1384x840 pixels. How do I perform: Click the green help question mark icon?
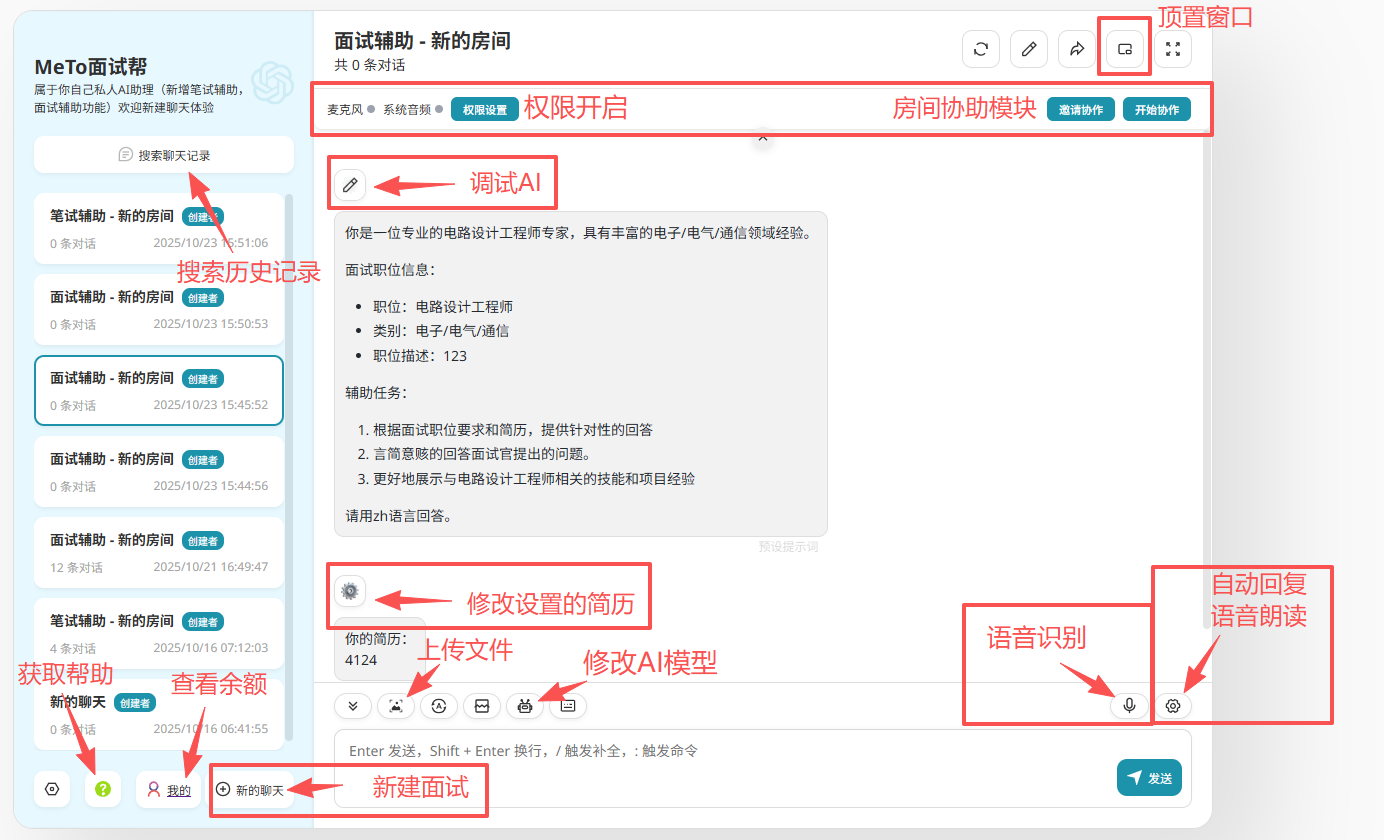(102, 789)
